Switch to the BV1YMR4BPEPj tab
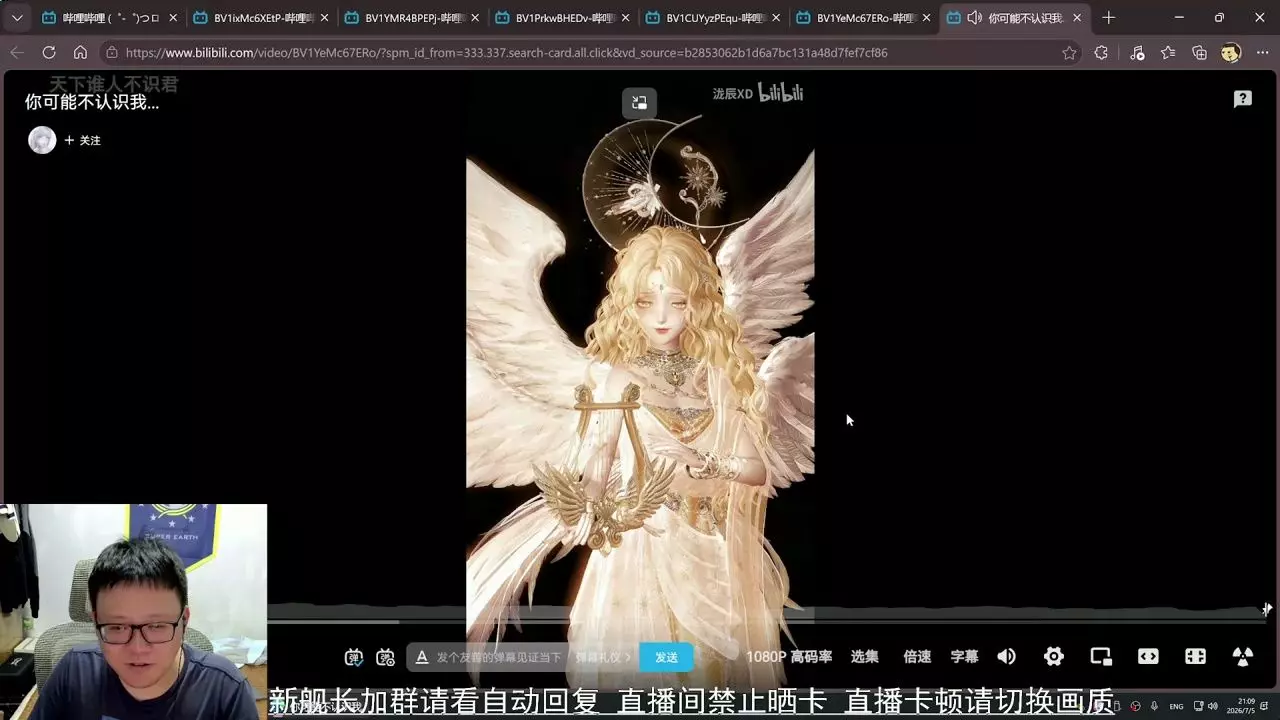 (x=411, y=18)
